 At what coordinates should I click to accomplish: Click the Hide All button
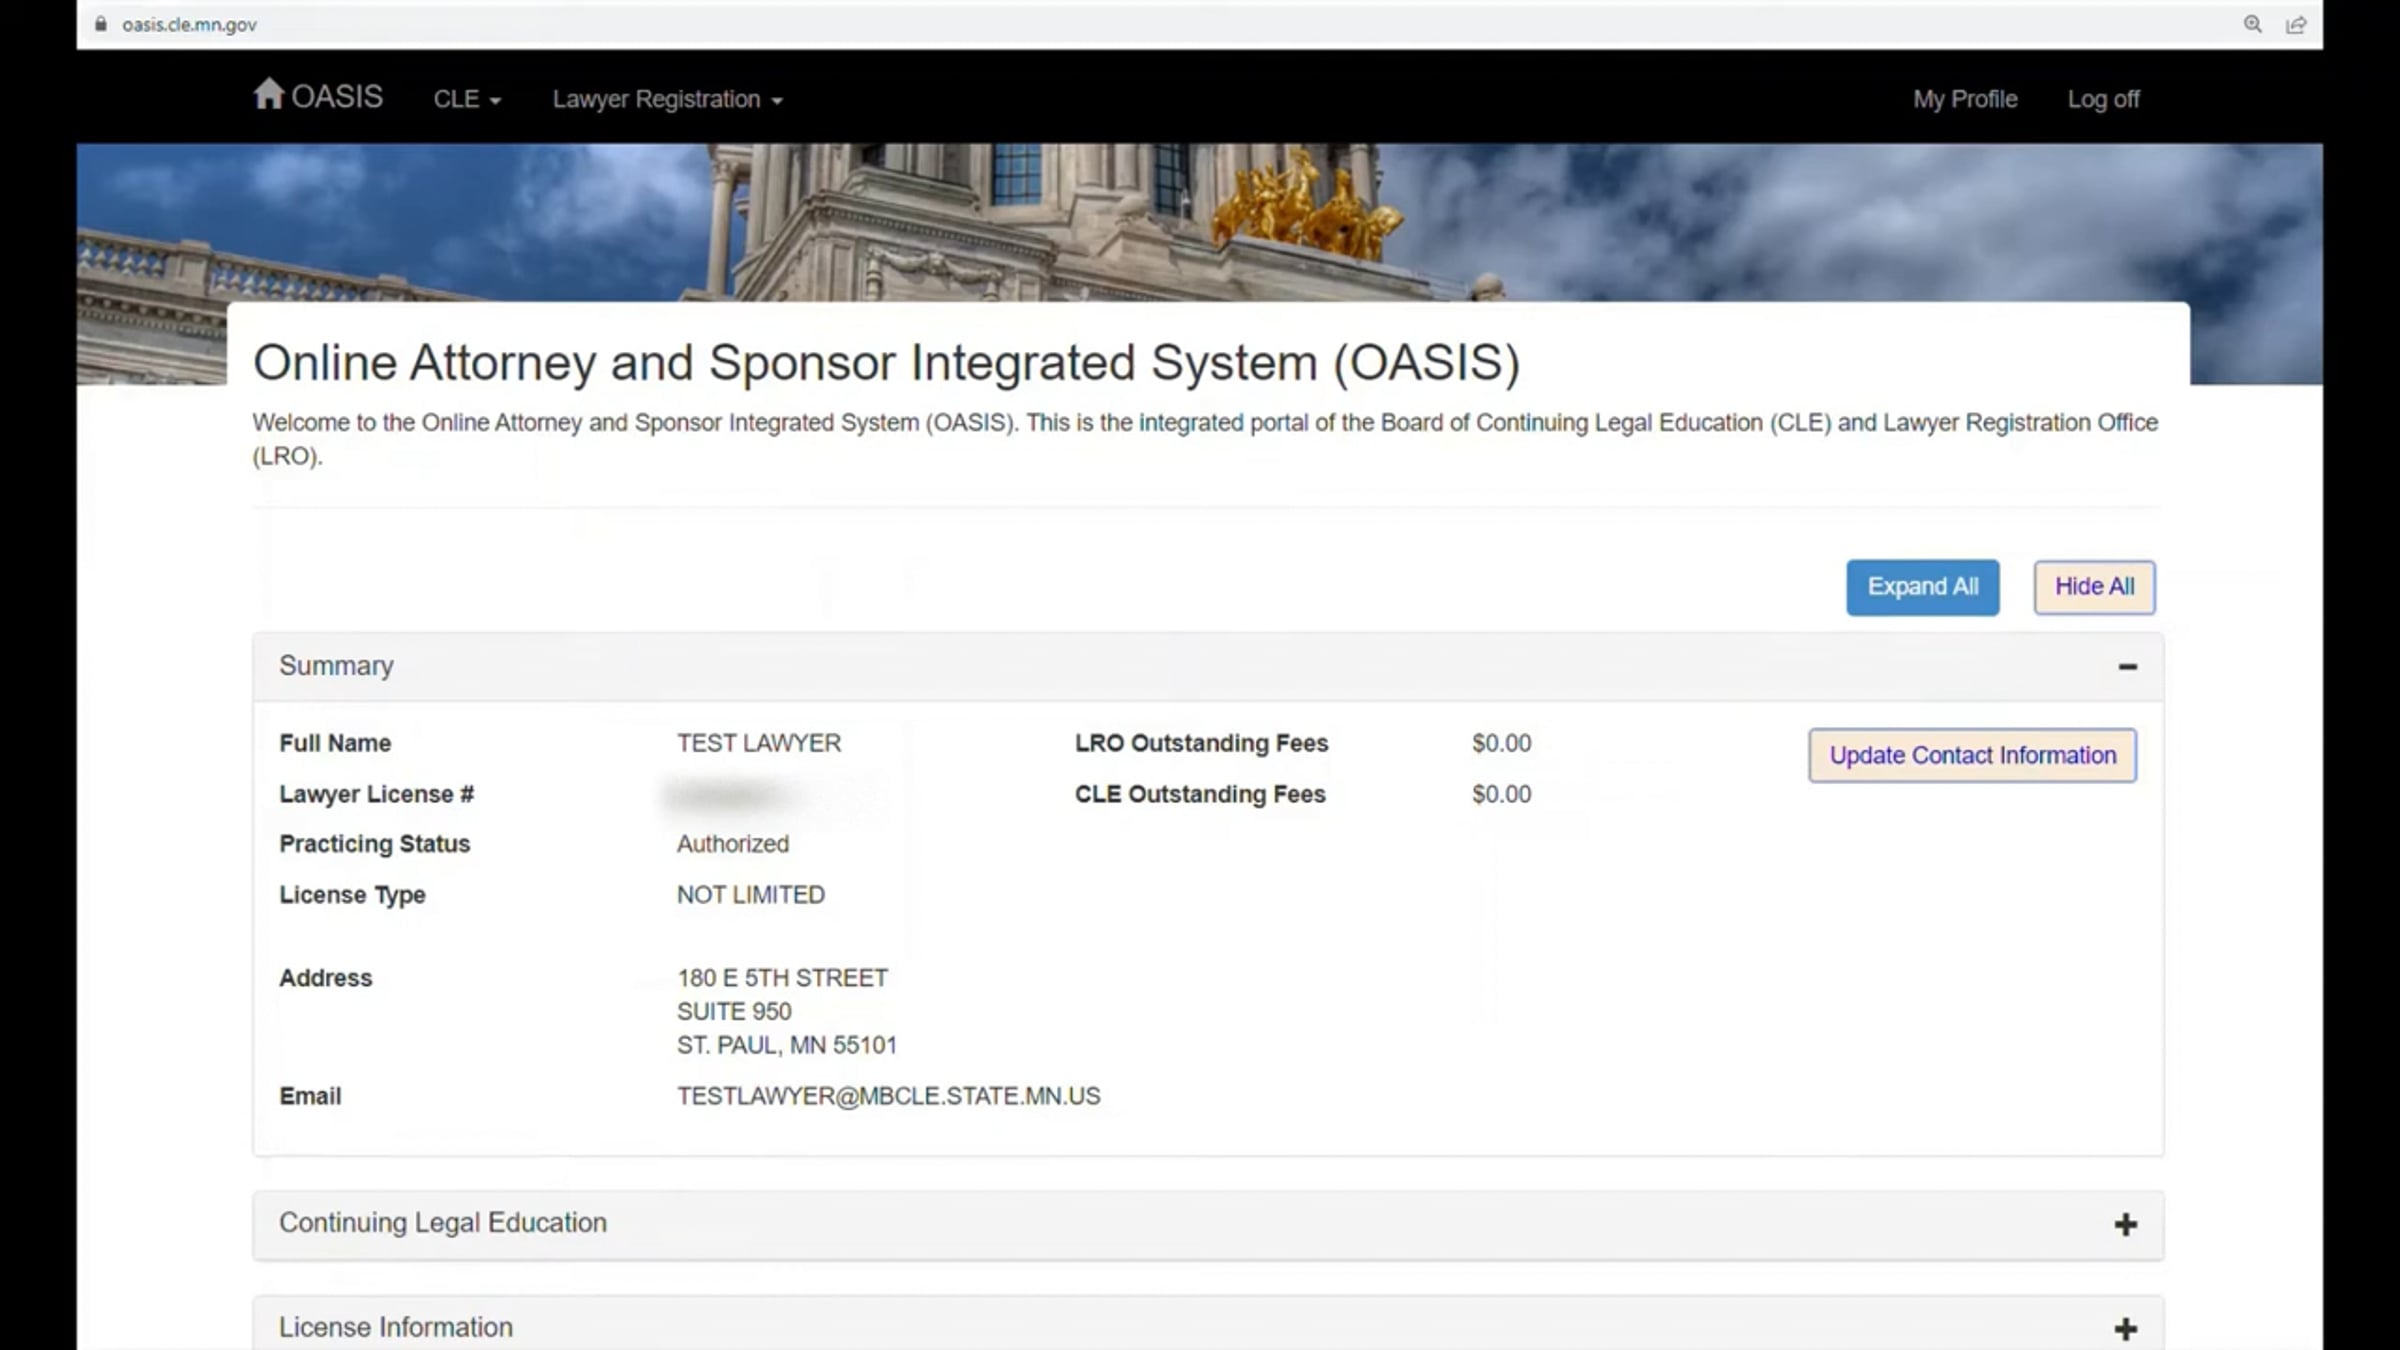tap(2094, 587)
